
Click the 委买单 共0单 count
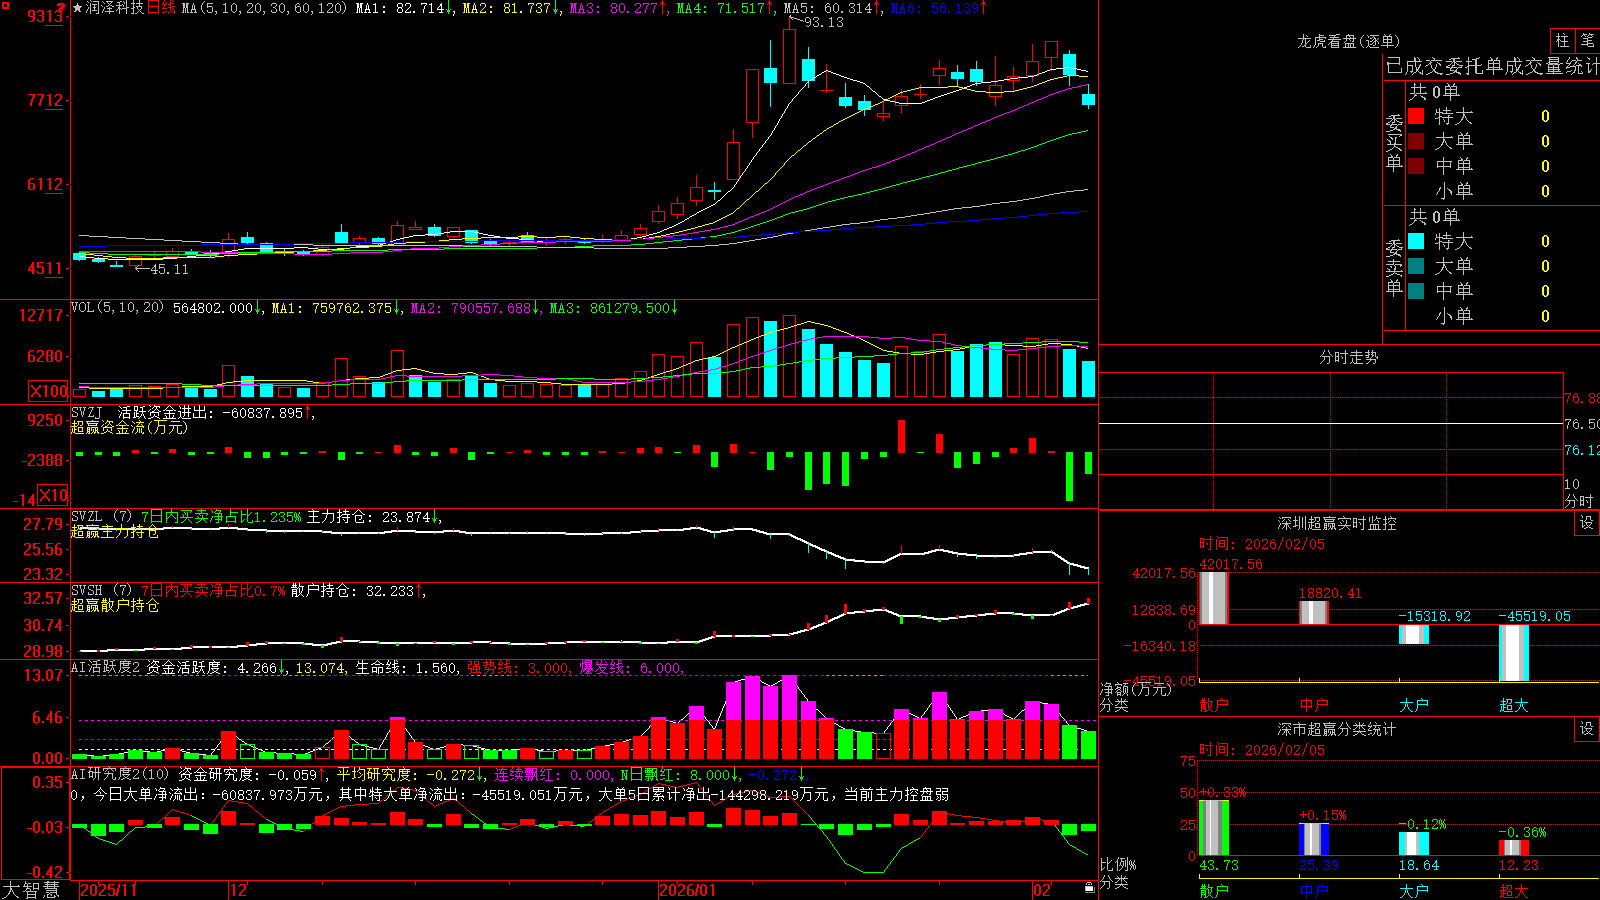(x=1434, y=92)
